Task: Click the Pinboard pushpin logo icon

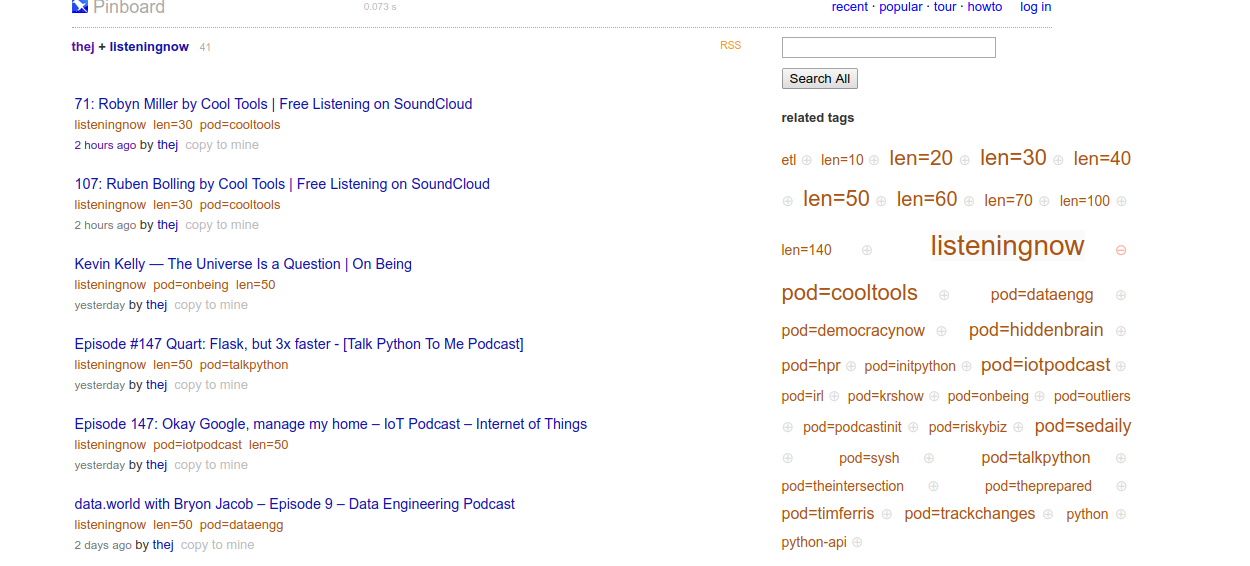Action: click(80, 7)
